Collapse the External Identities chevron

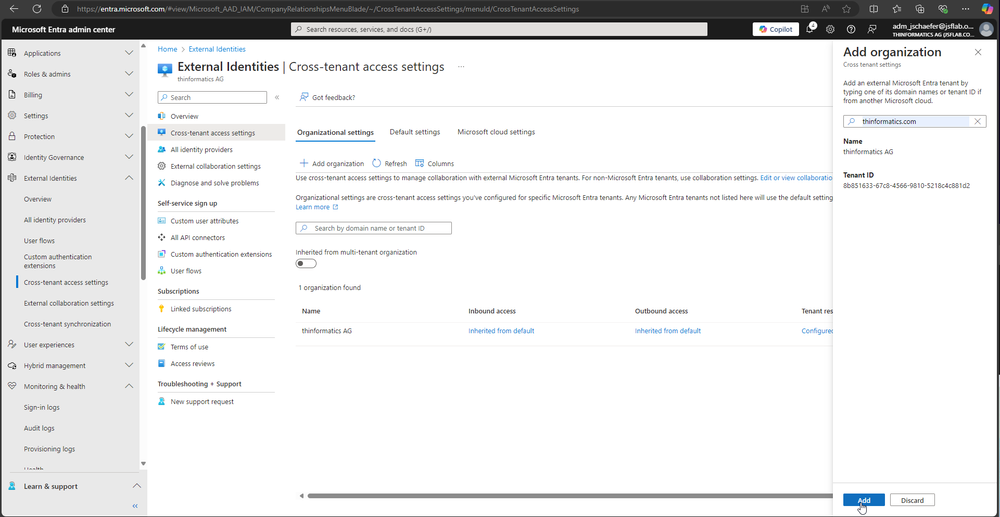coord(129,178)
